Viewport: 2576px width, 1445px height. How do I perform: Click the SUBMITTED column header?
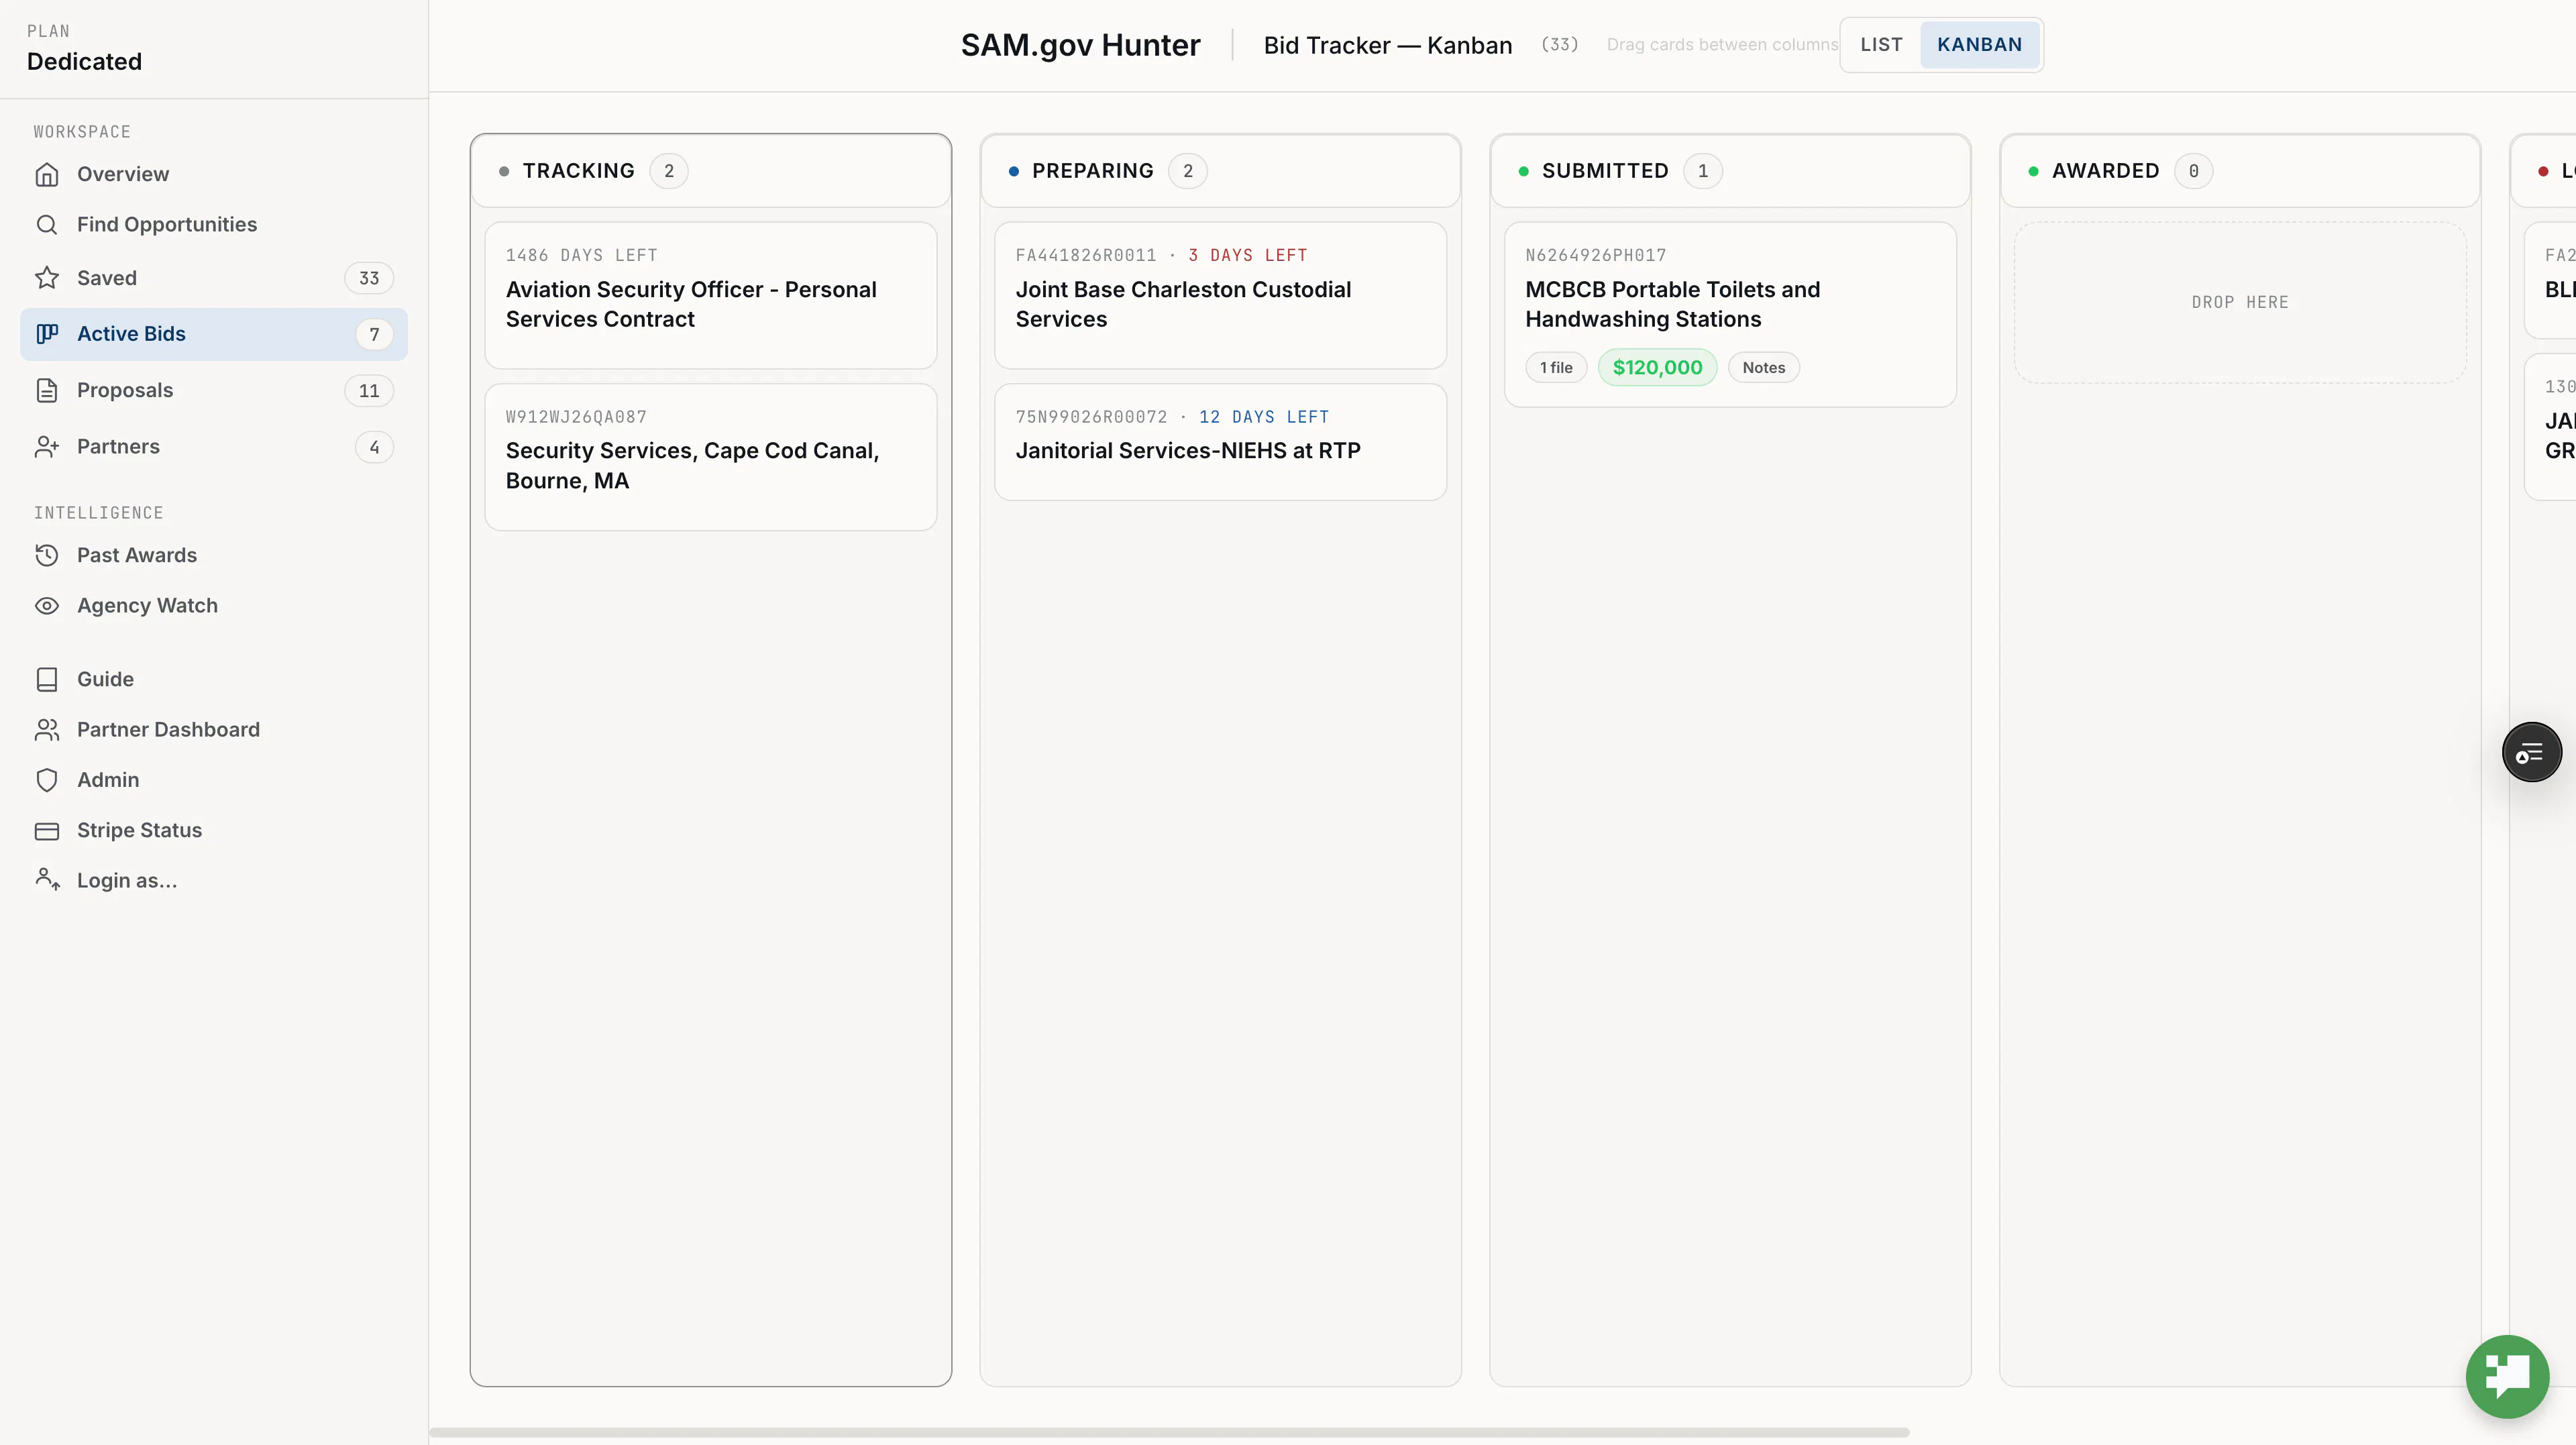1730,171
